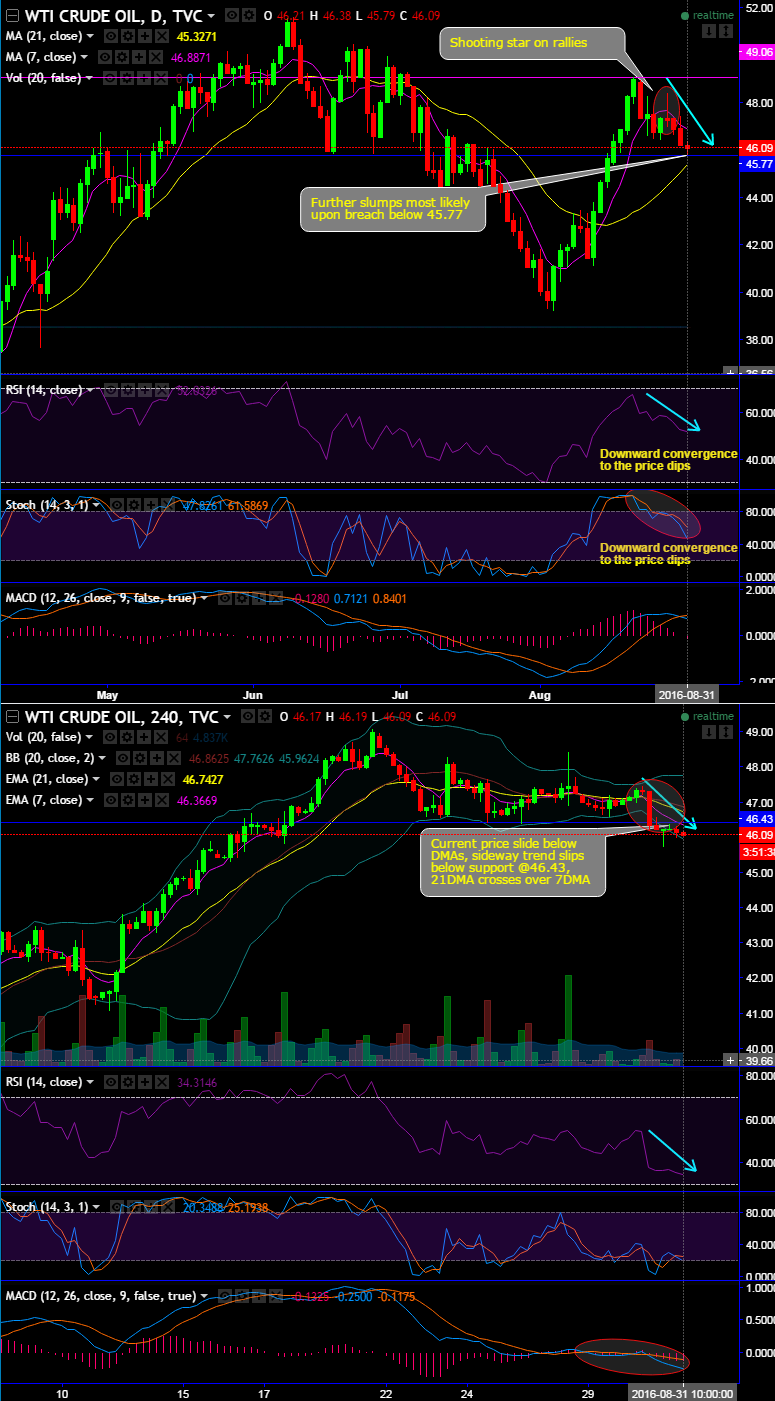Viewport: 775px width, 1401px height.
Task: Open dropdown arrow beside WTI CRUDE OIL, 240, TVC
Action: coord(227,717)
